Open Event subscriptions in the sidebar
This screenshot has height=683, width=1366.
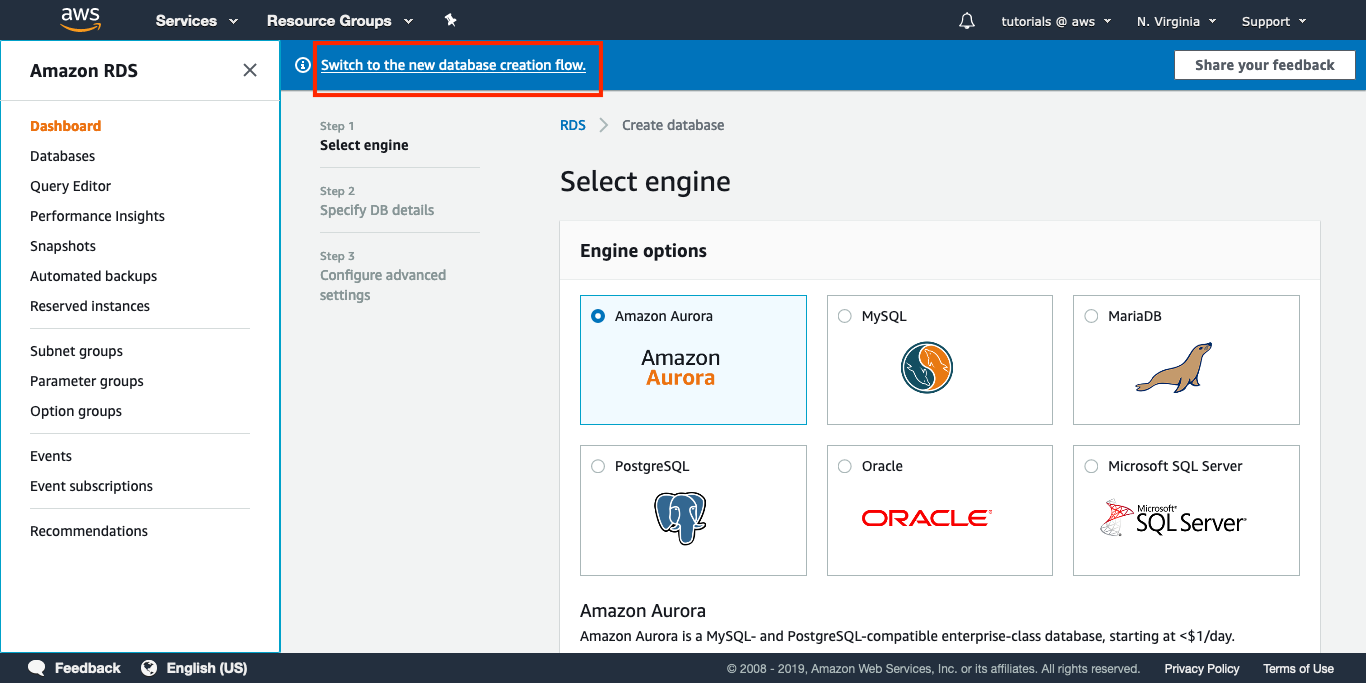(92, 486)
